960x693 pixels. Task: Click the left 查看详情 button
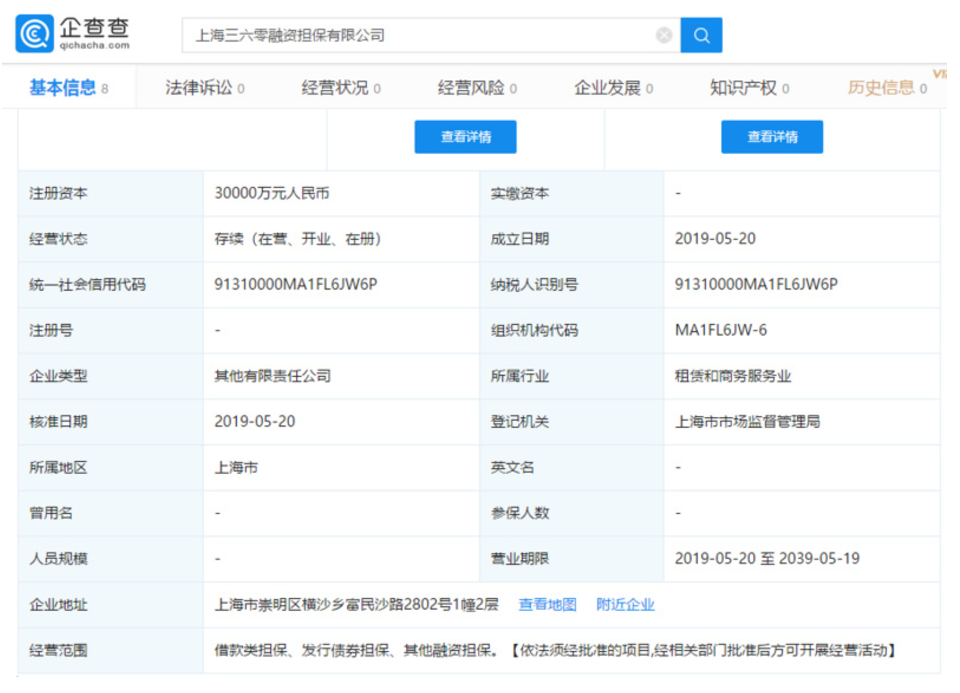tap(465, 137)
